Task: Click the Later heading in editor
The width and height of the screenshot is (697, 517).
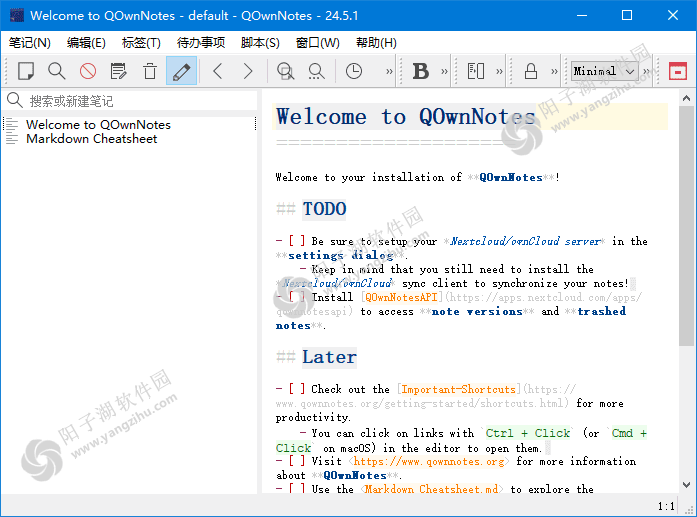Action: pos(329,357)
